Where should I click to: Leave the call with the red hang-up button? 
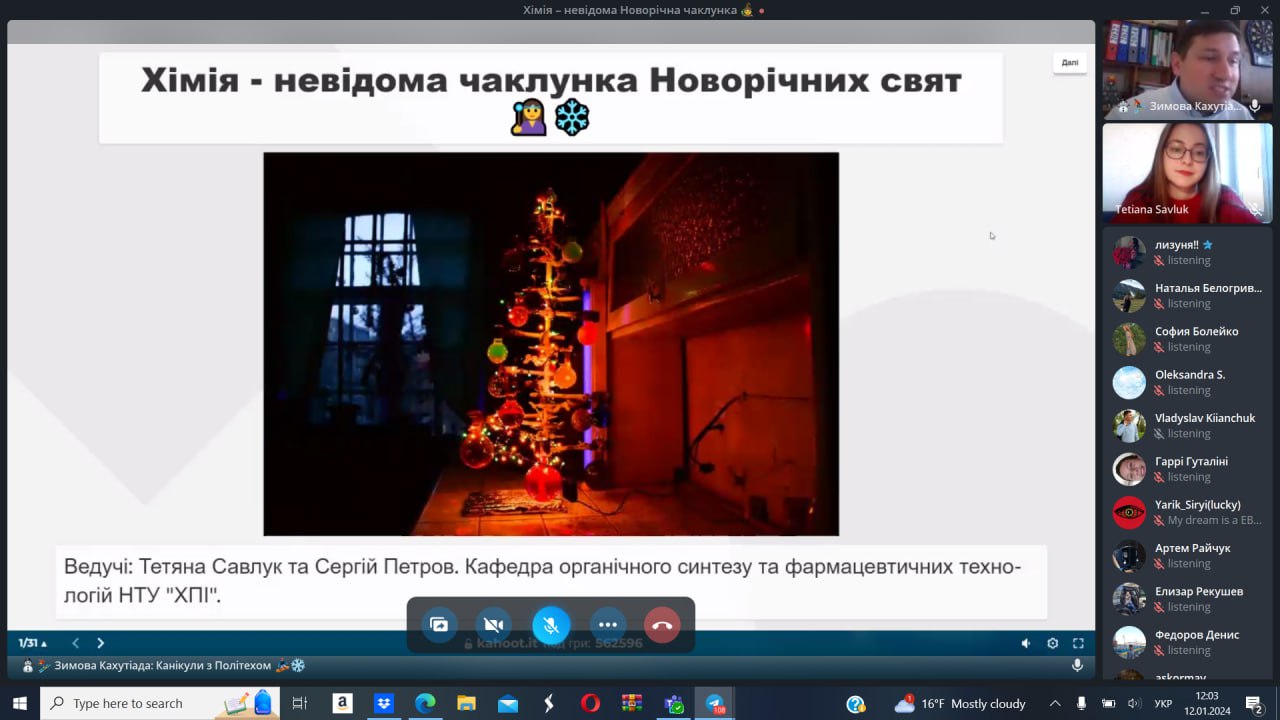click(x=662, y=625)
